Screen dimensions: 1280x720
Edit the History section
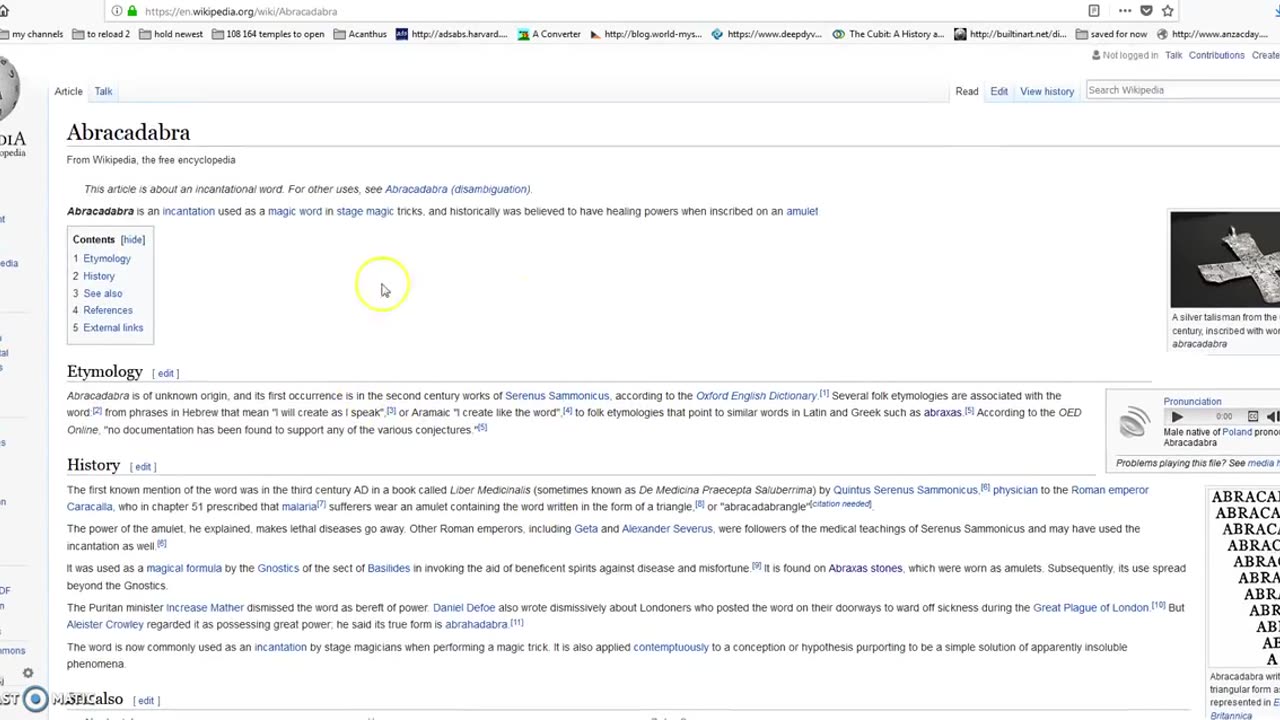[x=143, y=467]
